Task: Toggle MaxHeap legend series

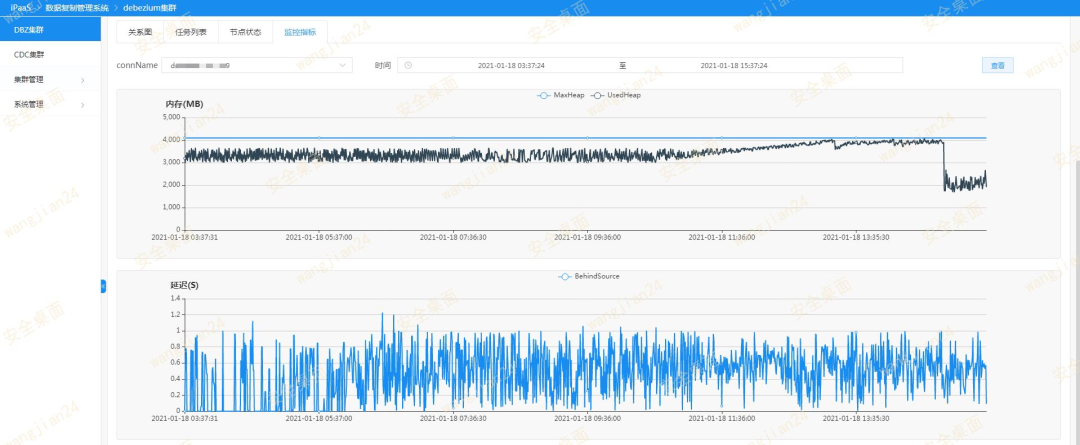Action: pos(561,95)
